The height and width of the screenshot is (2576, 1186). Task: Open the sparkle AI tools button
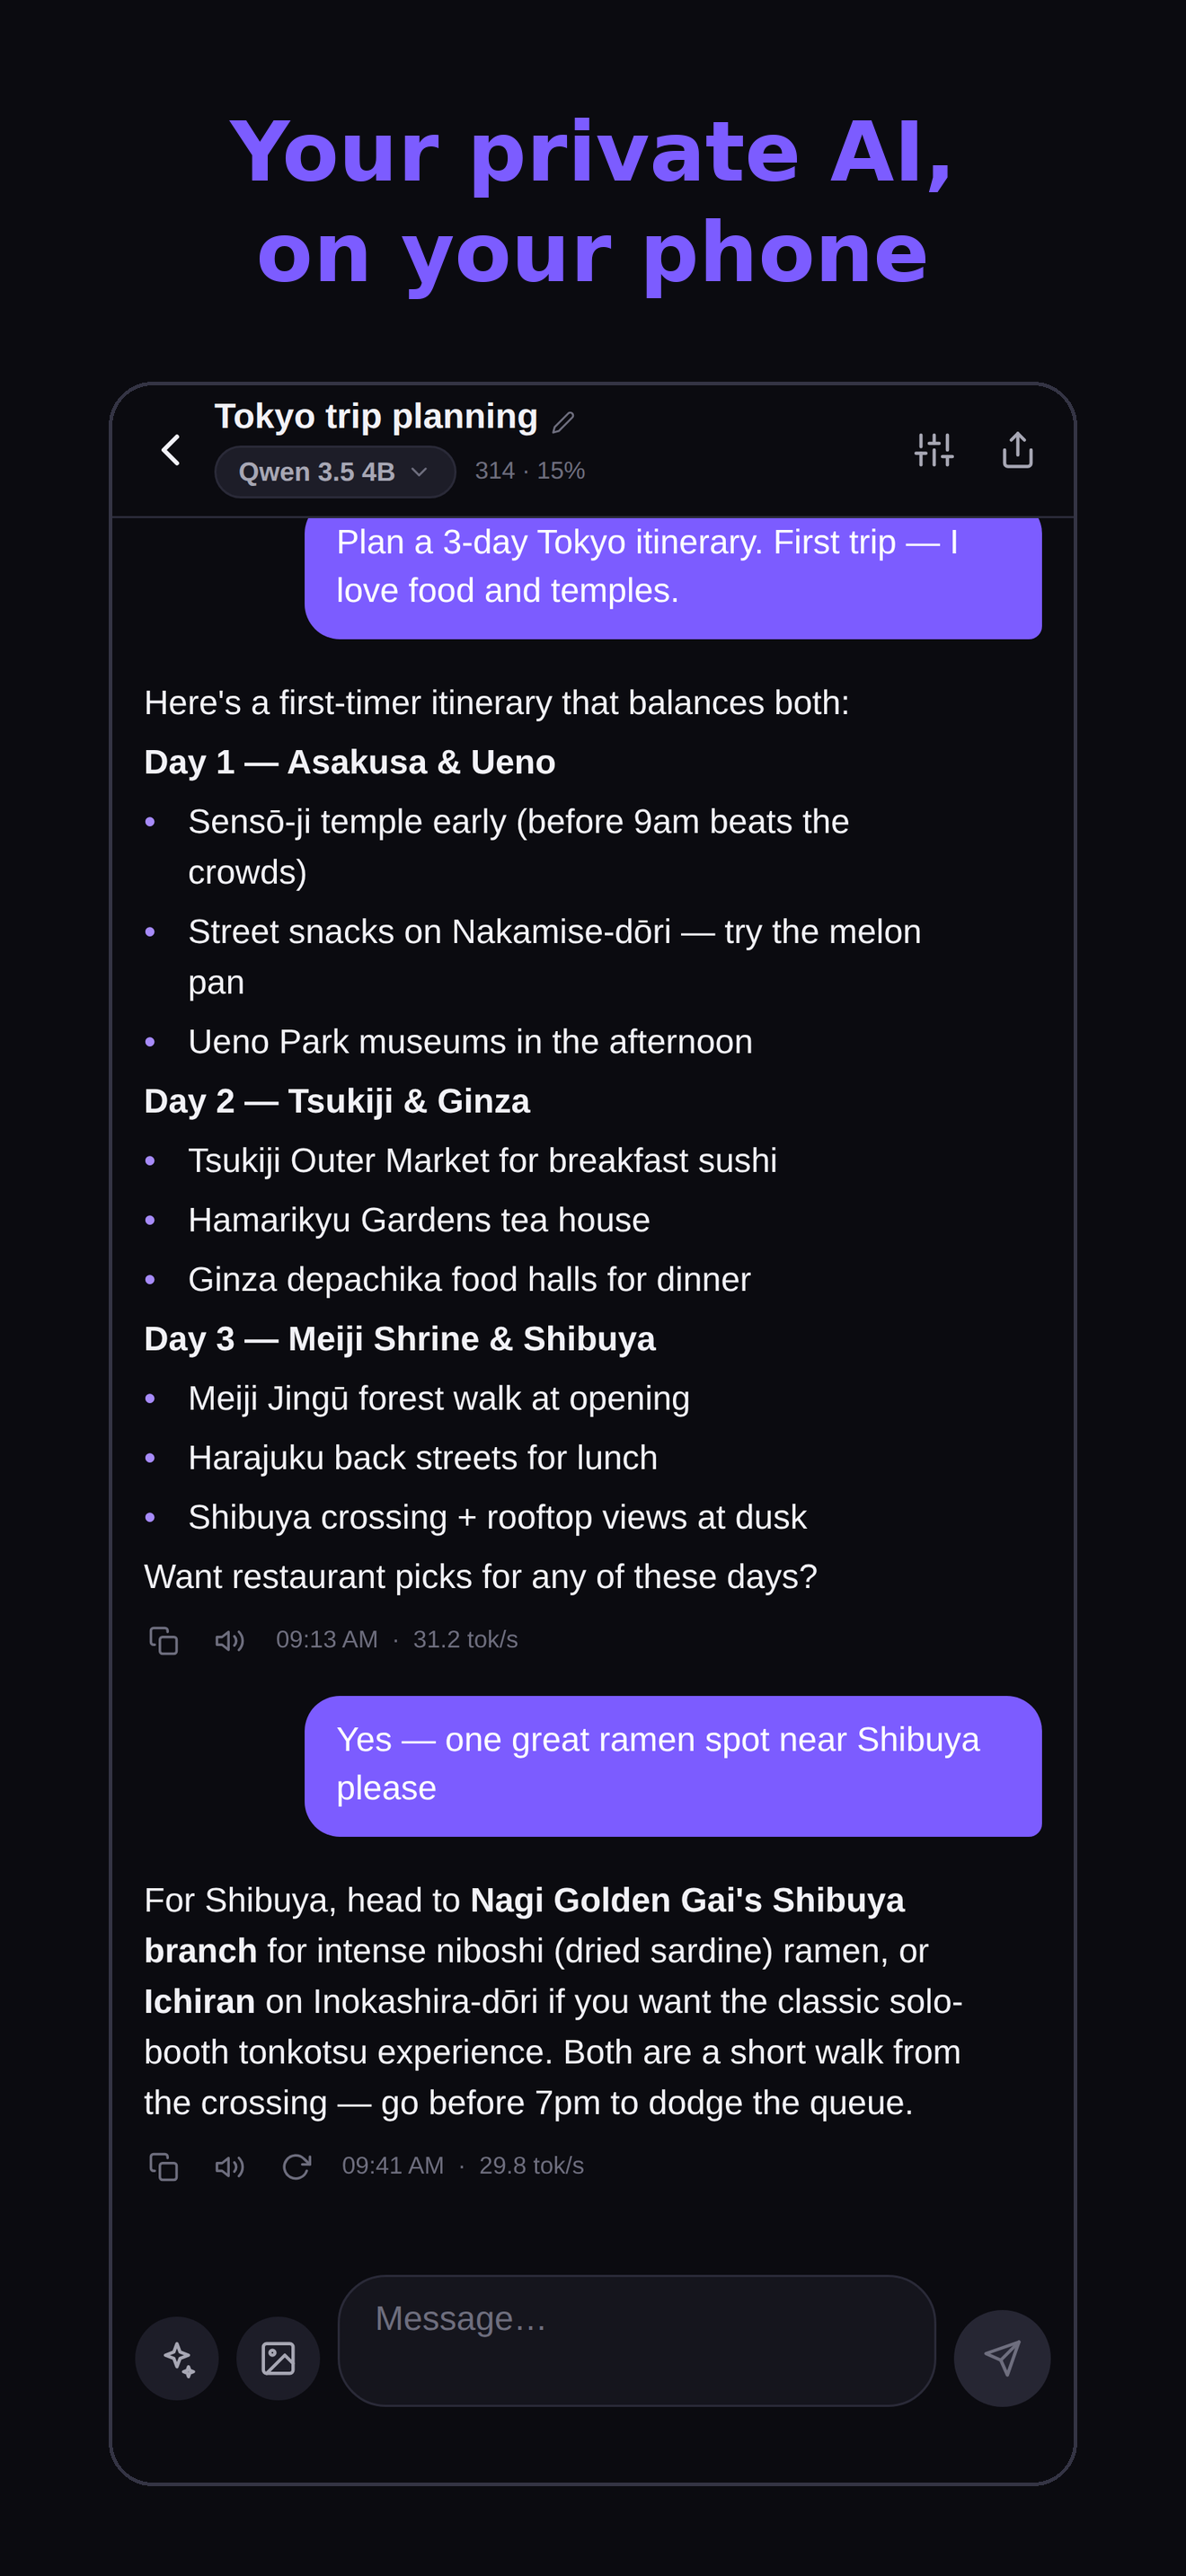[177, 2358]
